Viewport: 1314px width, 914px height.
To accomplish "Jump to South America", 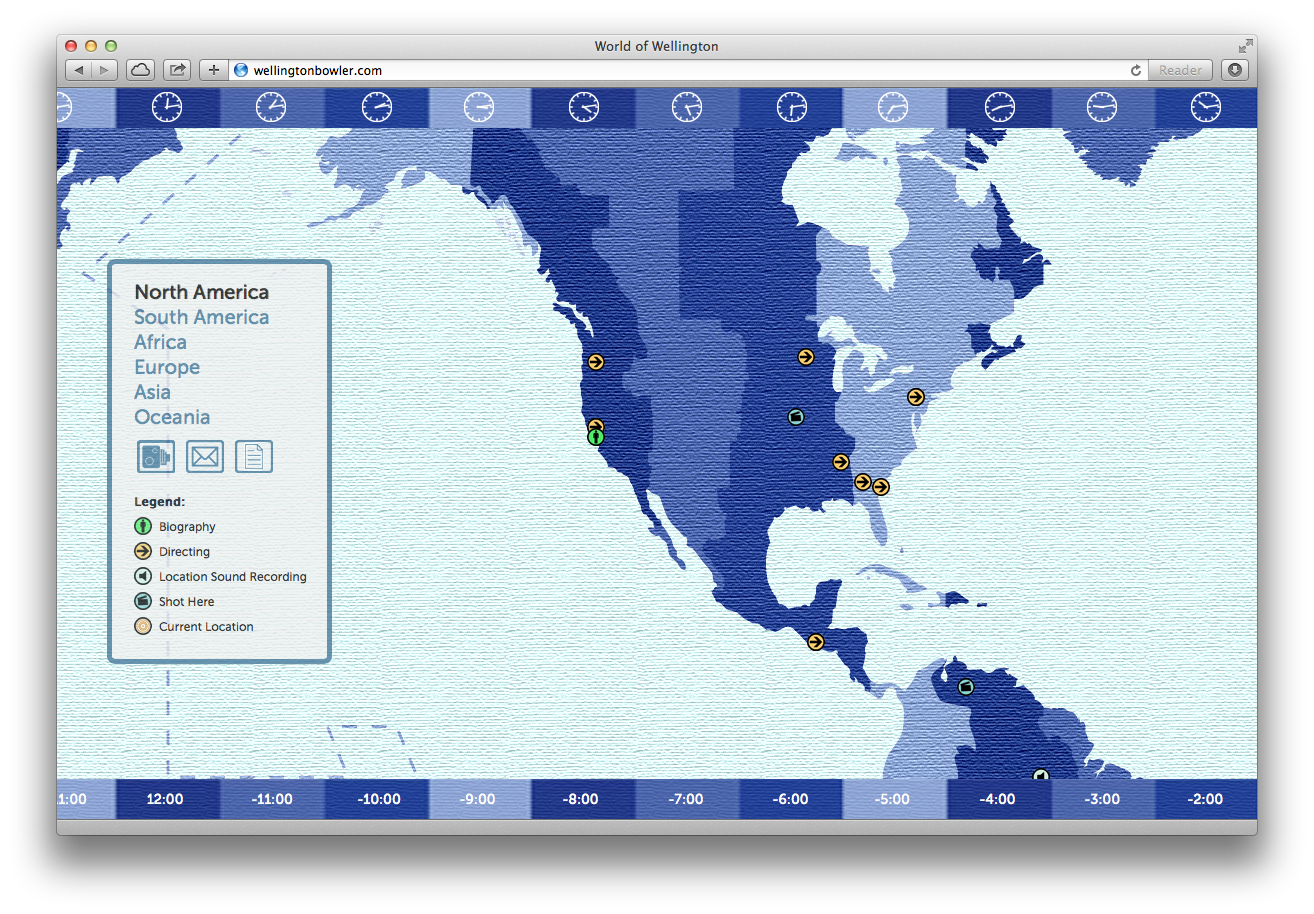I will [x=202, y=317].
